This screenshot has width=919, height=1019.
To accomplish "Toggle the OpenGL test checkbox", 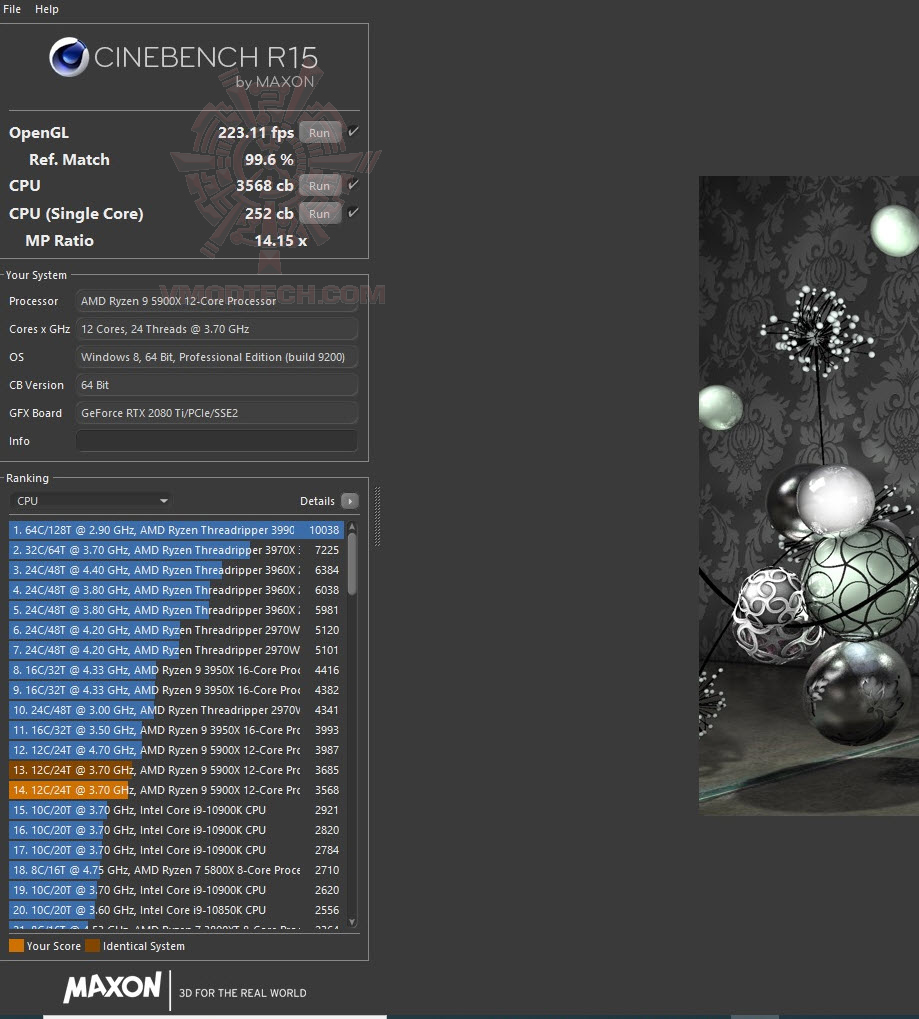I will (353, 132).
